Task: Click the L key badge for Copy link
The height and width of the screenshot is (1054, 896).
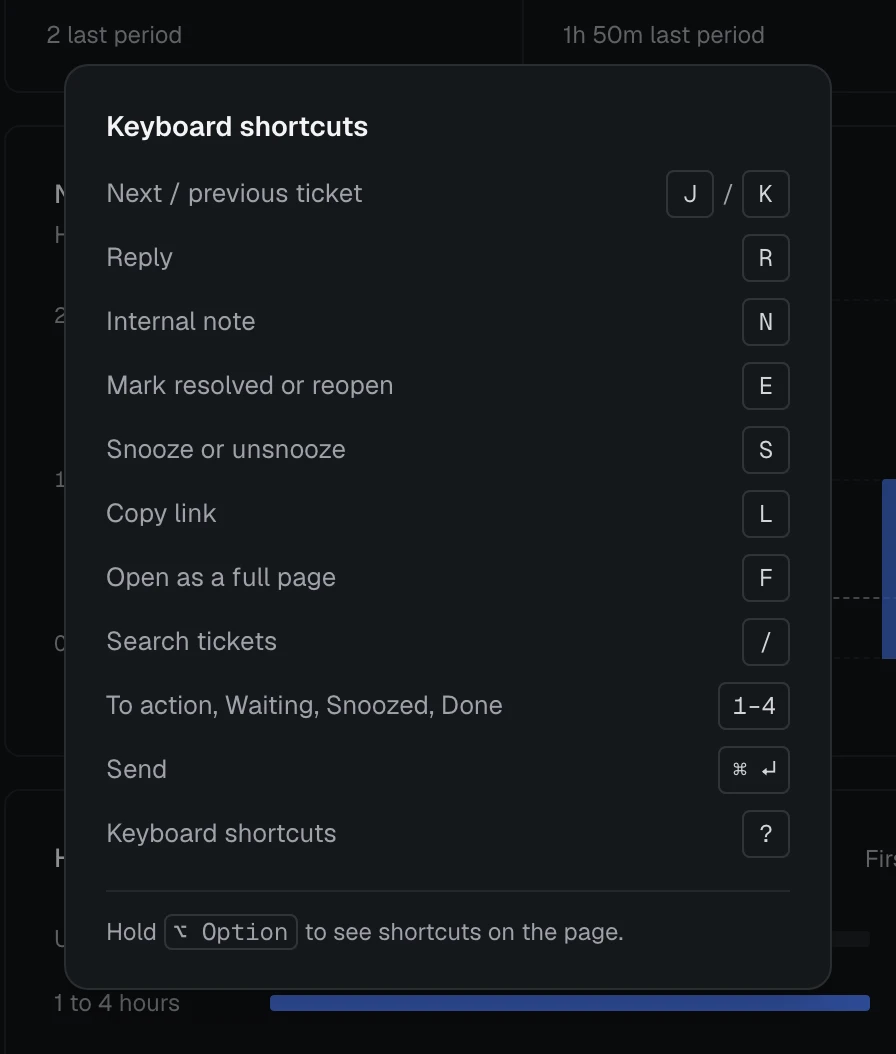Action: [766, 514]
